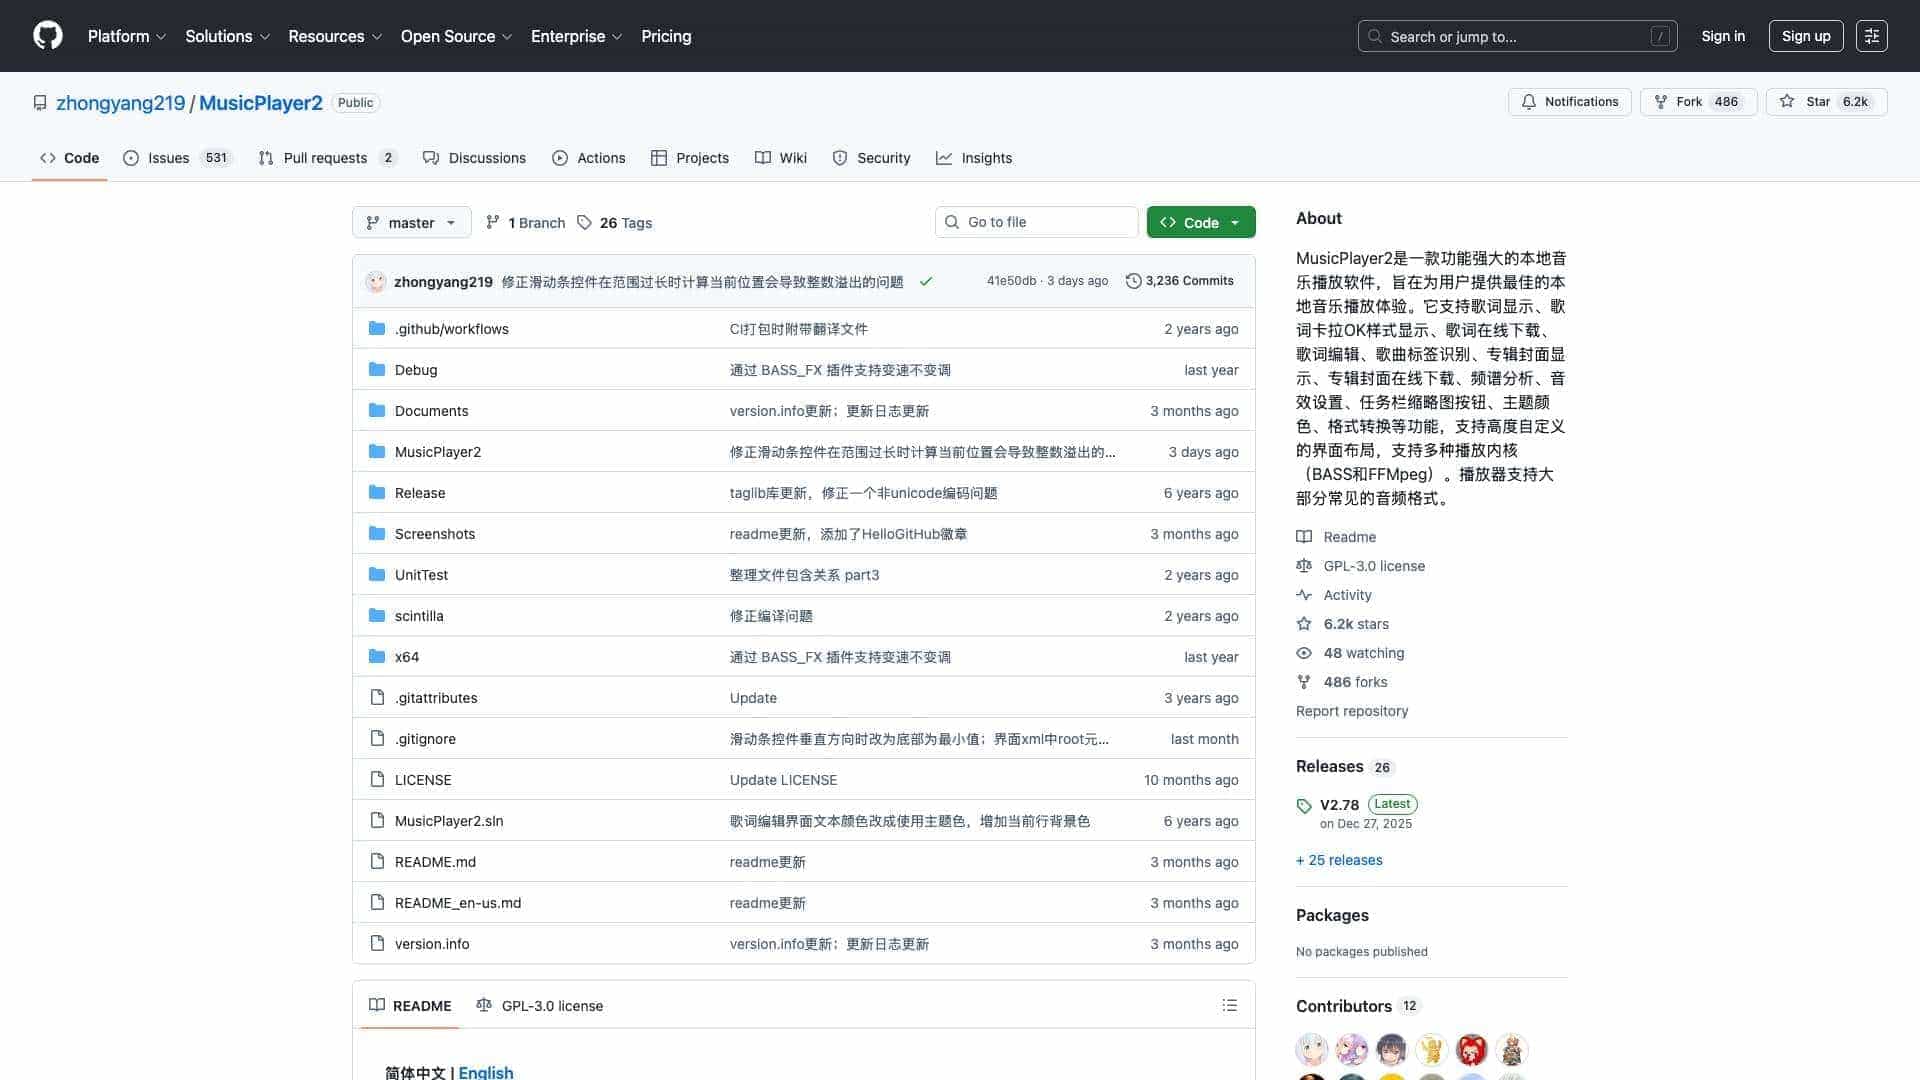Open the Screenshots folder
This screenshot has width=1920, height=1080.
pyautogui.click(x=435, y=534)
